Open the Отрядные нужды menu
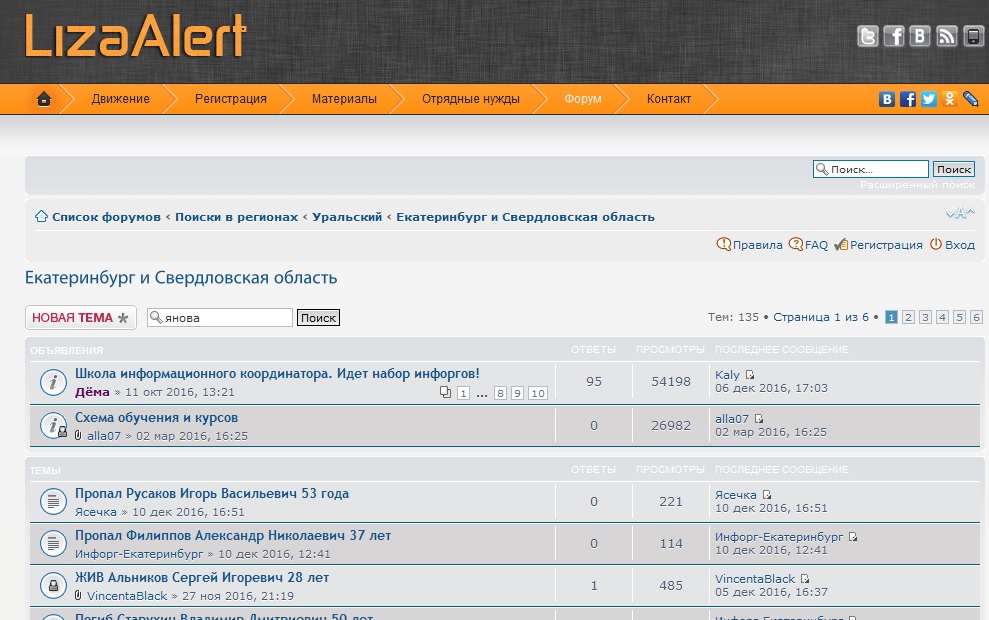 click(471, 99)
